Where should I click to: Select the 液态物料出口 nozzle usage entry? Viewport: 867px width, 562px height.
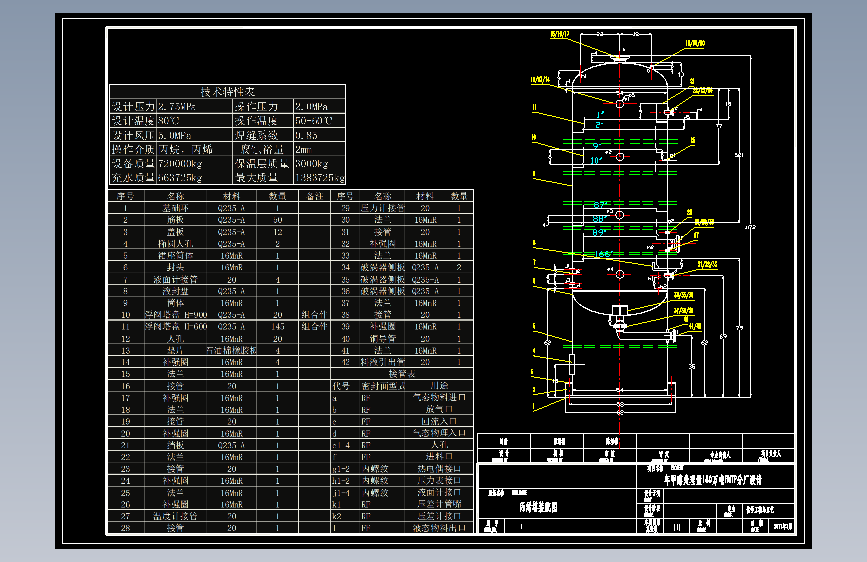[440, 527]
